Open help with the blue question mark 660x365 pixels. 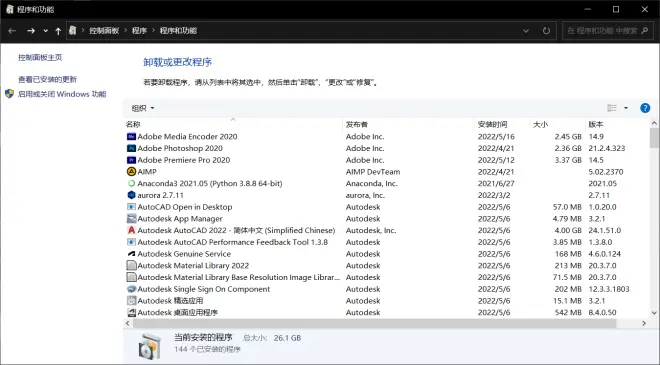pos(645,108)
